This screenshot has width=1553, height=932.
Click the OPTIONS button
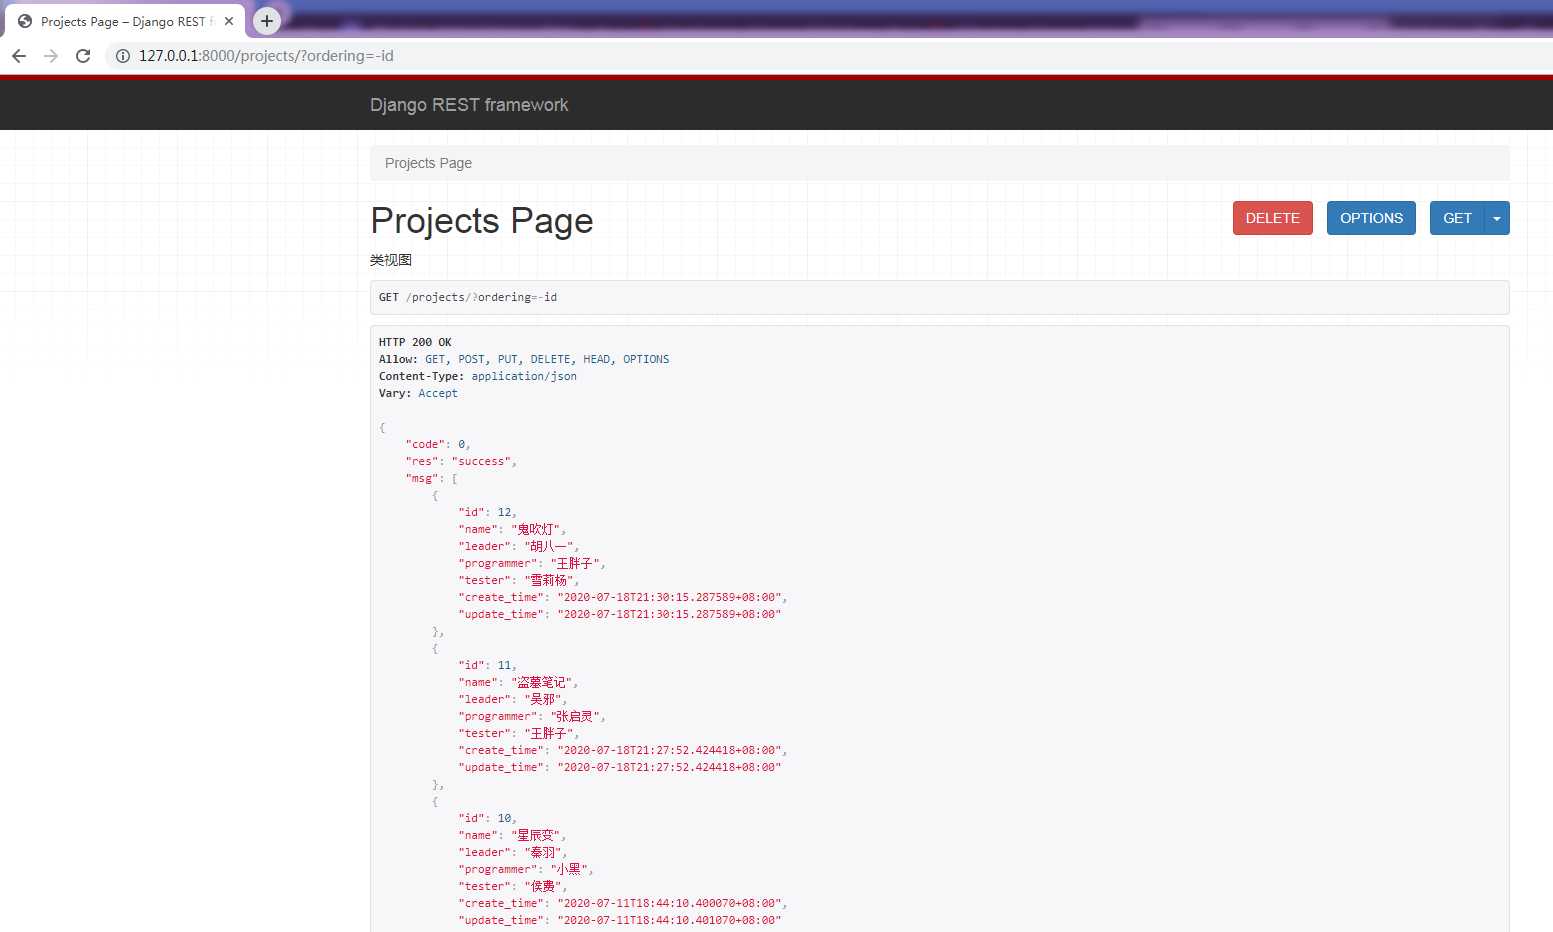click(1371, 218)
